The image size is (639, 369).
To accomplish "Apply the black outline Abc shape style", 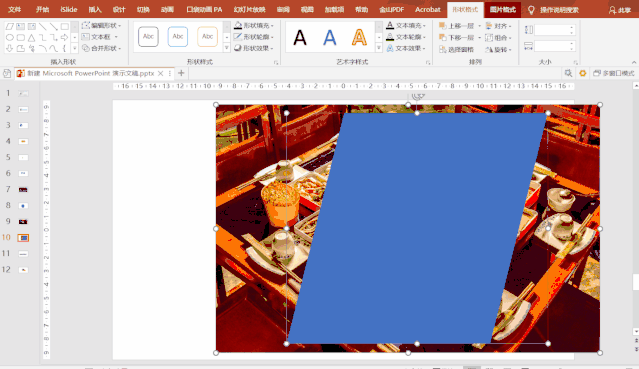I will tap(148, 37).
